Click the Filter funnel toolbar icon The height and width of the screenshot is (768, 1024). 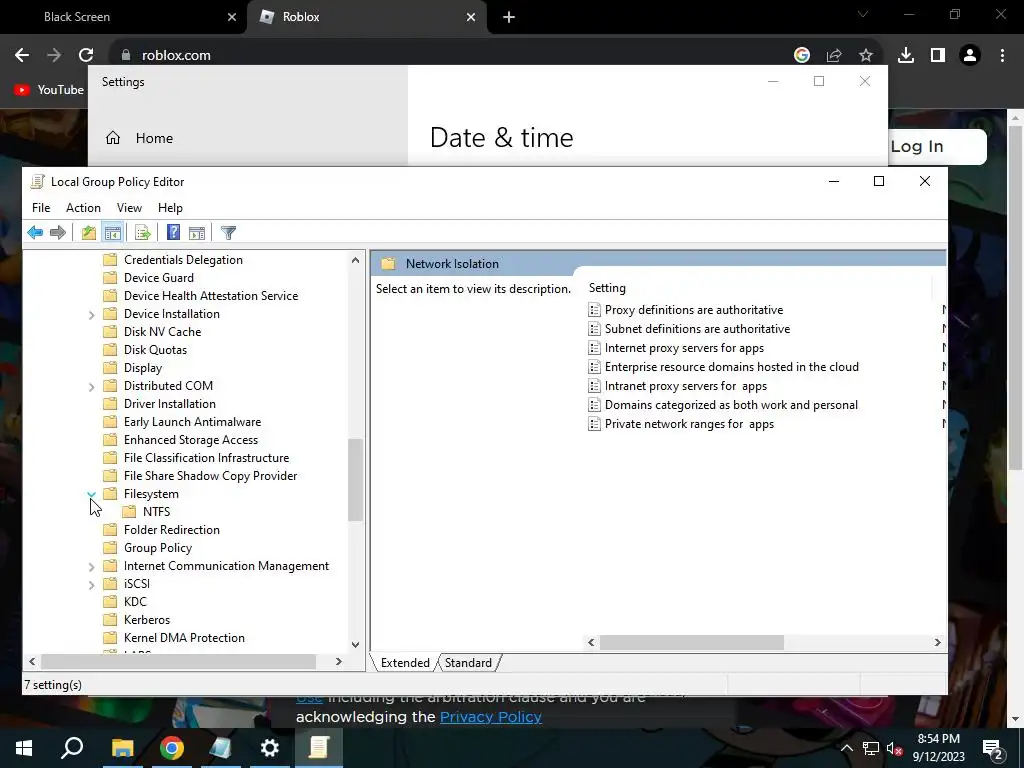click(x=228, y=232)
